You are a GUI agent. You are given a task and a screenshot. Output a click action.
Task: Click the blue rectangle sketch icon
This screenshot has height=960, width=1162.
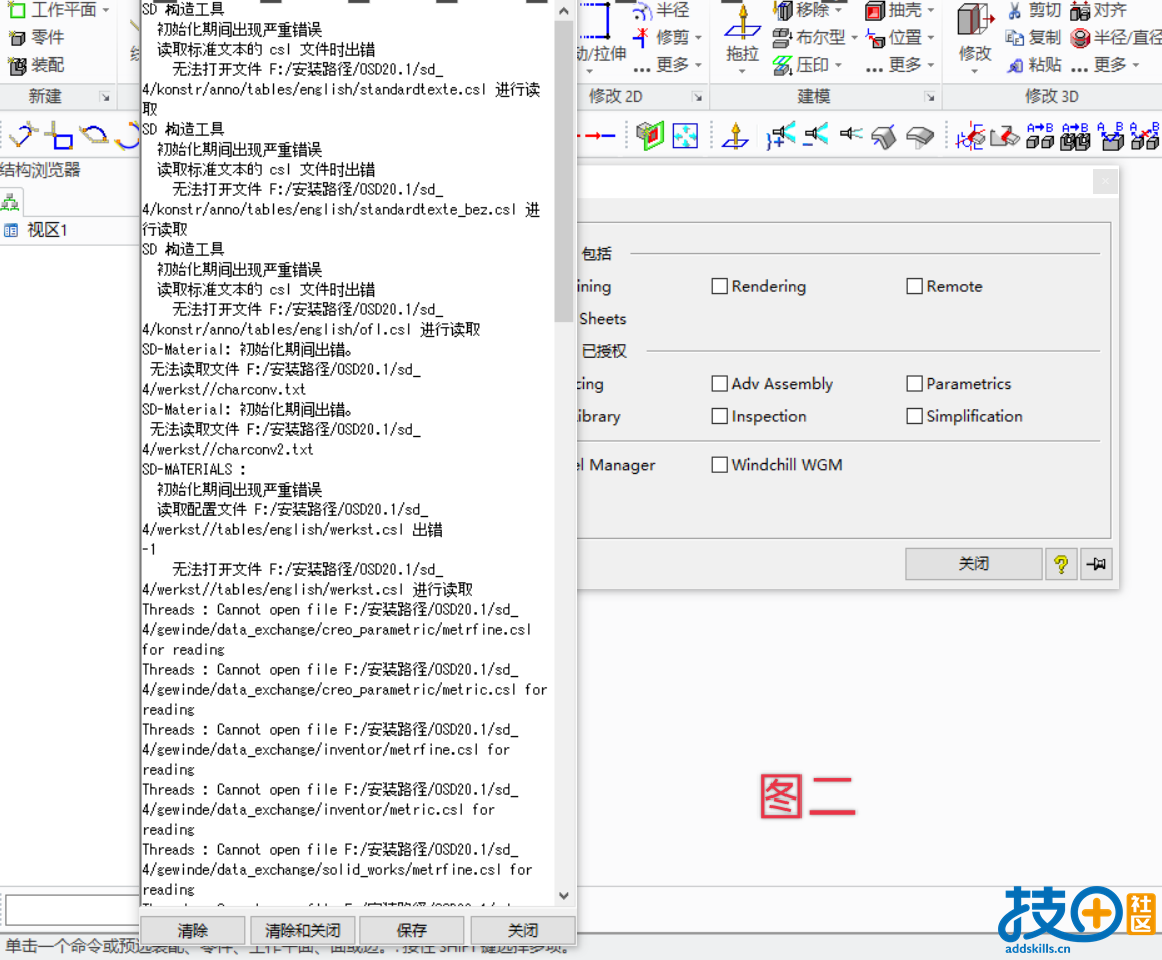(x=59, y=136)
